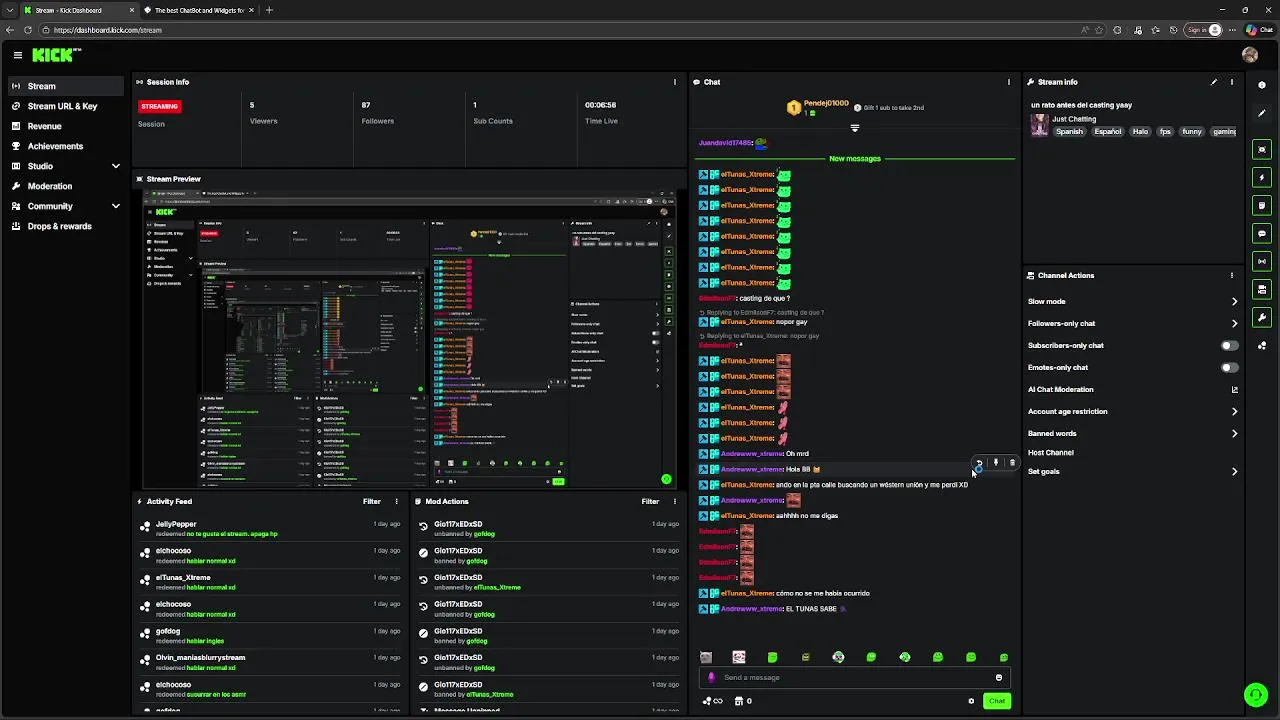Open Moderation page in sidebar
The height and width of the screenshot is (720, 1280).
(66, 186)
